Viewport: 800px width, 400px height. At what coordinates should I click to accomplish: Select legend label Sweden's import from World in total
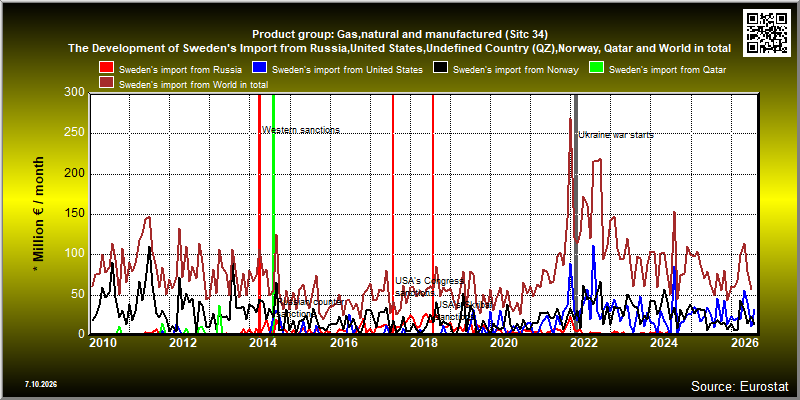[193, 85]
